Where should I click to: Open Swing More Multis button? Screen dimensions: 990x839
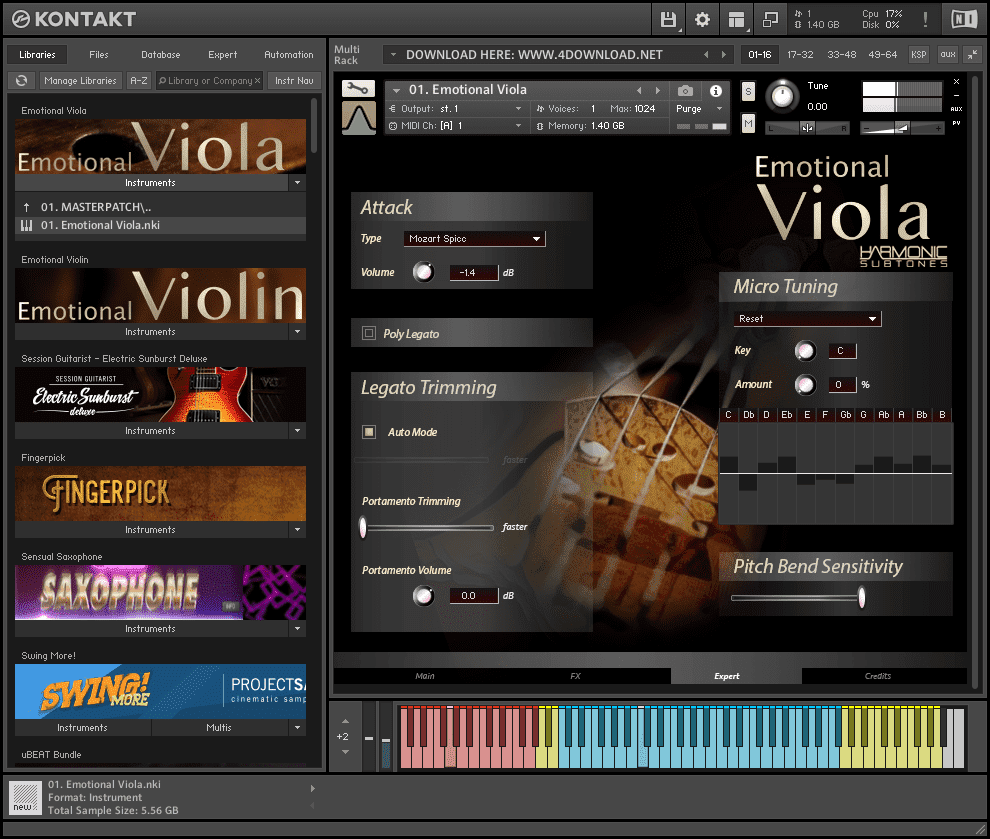(x=219, y=728)
